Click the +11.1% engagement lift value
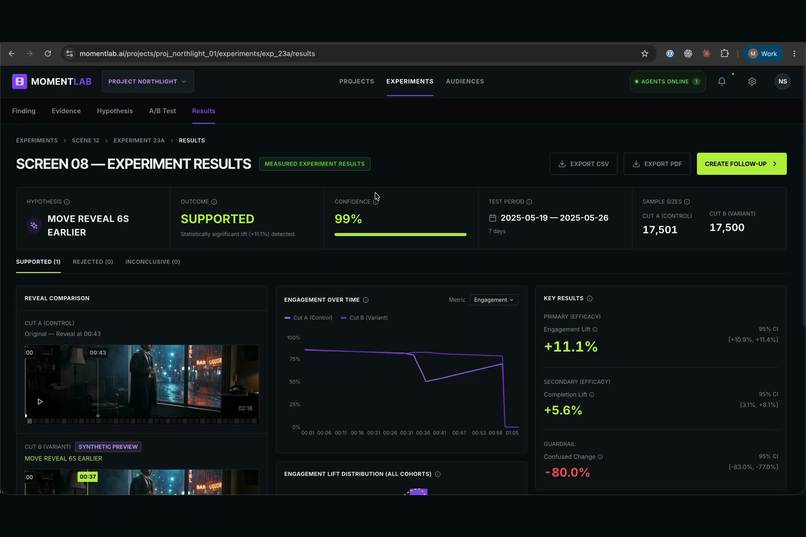 (571, 347)
